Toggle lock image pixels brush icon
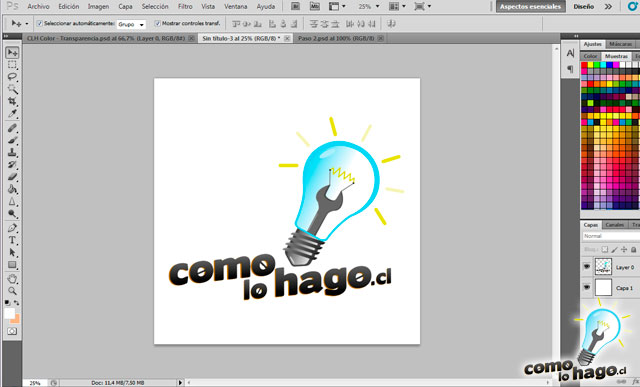The image size is (640, 387). click(x=614, y=249)
